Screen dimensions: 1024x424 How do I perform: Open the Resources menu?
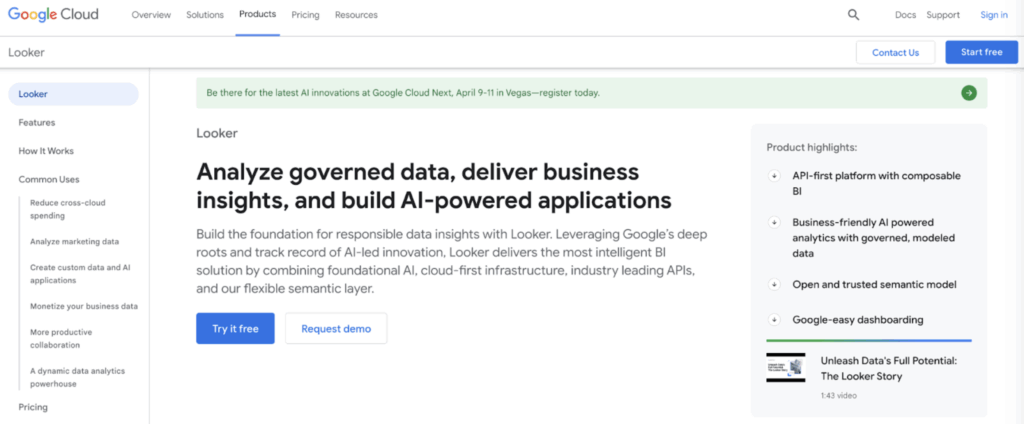click(x=356, y=15)
